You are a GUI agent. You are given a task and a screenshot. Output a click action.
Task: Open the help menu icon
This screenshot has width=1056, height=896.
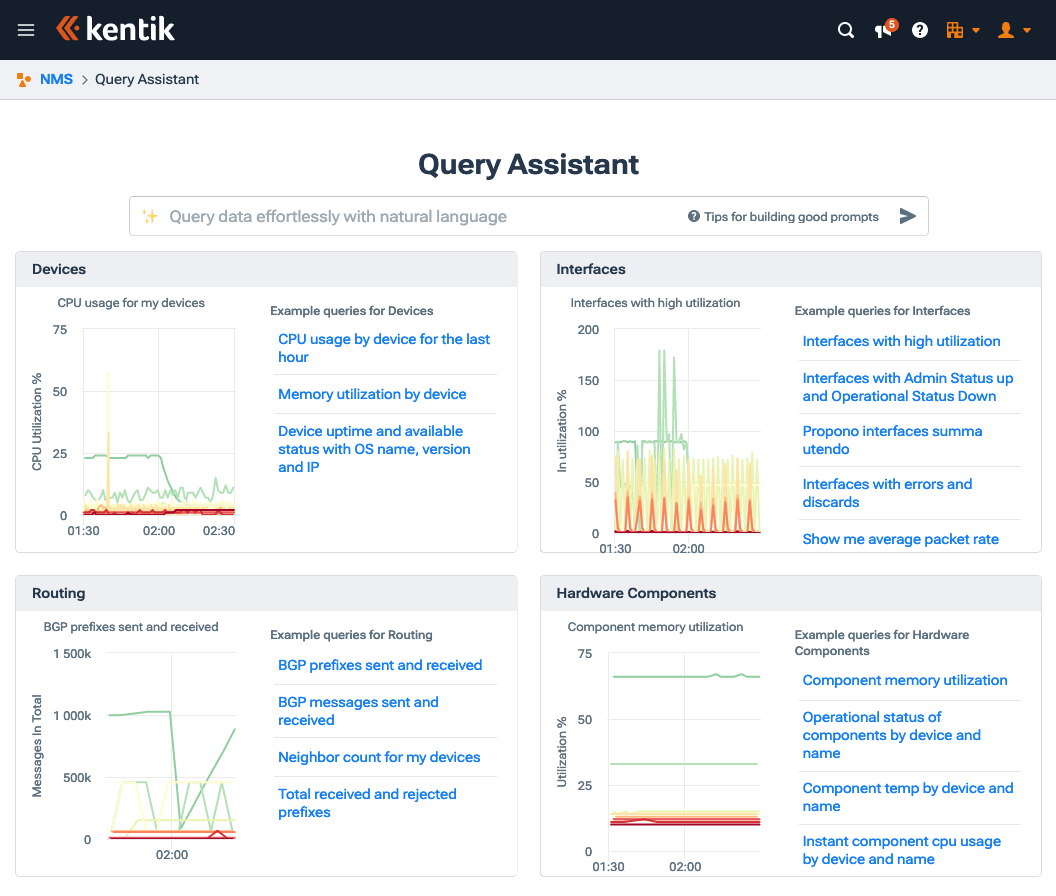pyautogui.click(x=919, y=30)
